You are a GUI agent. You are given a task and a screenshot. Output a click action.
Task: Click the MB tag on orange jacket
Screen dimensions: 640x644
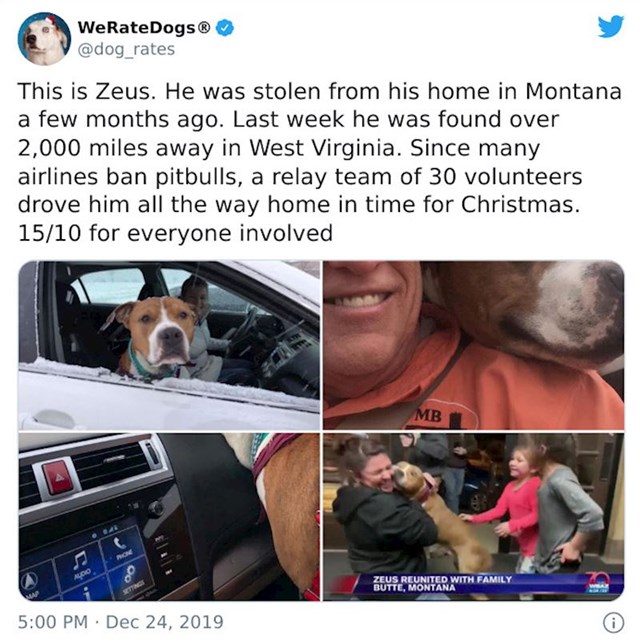pyautogui.click(x=428, y=416)
